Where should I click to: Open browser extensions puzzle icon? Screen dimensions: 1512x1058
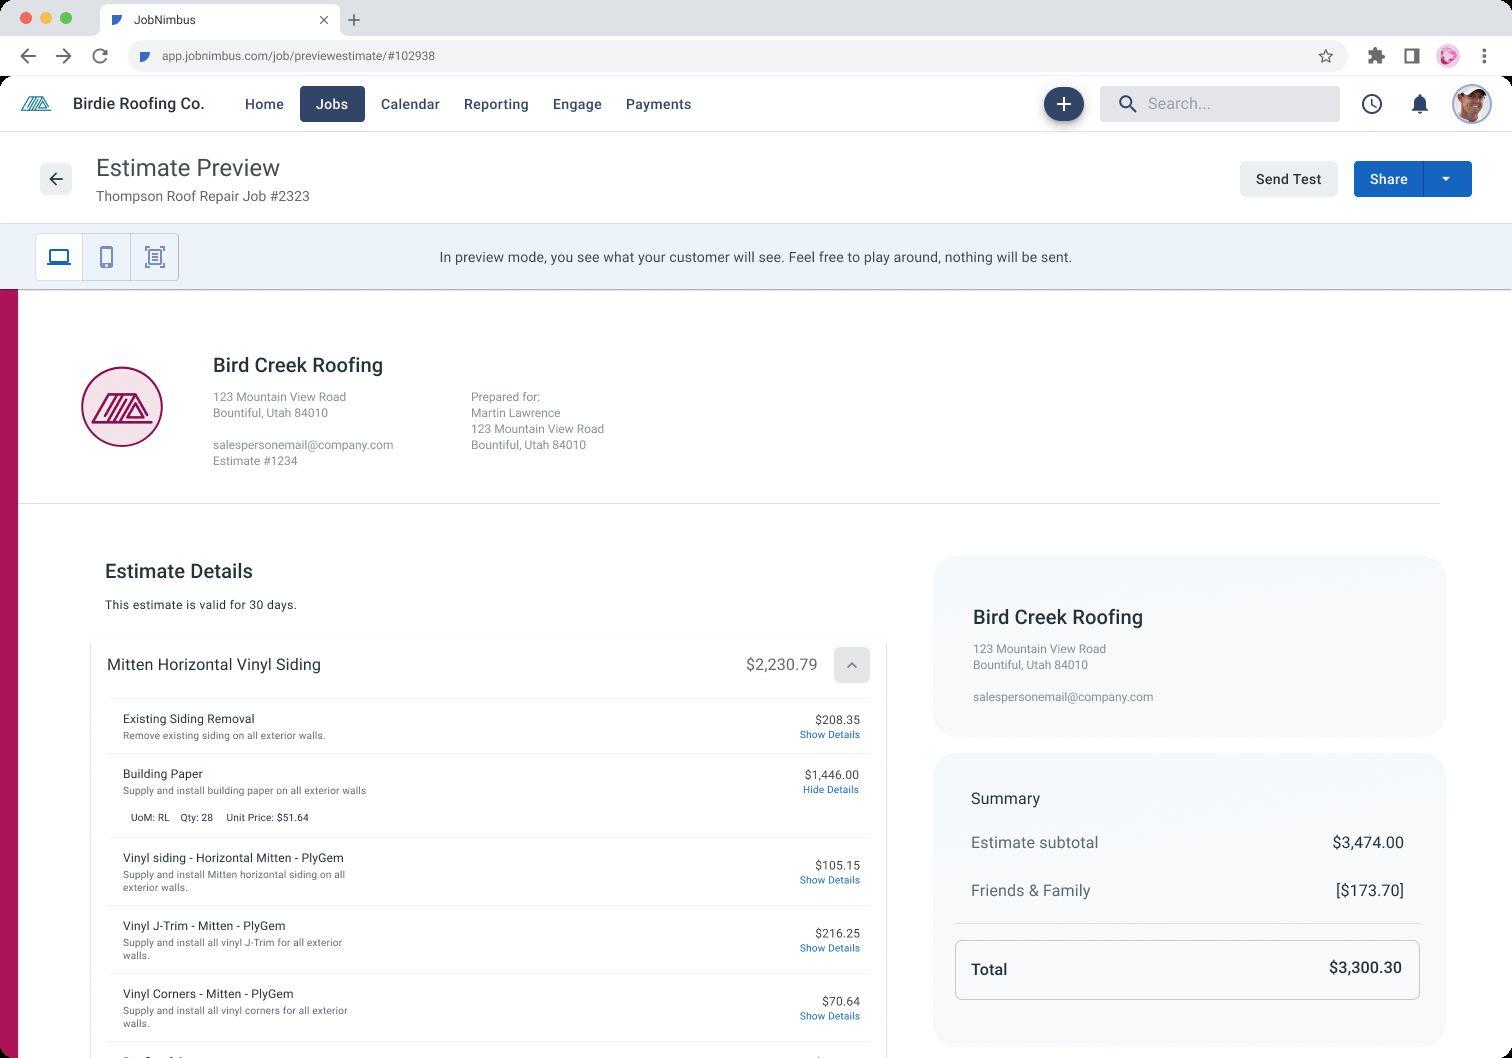tap(1376, 56)
